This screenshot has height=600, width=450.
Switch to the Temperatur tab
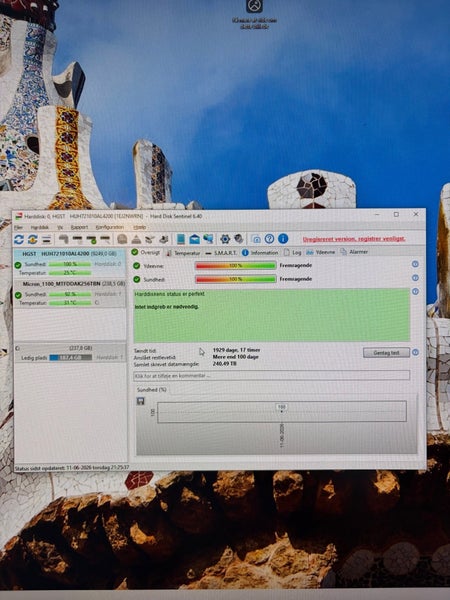pos(183,253)
